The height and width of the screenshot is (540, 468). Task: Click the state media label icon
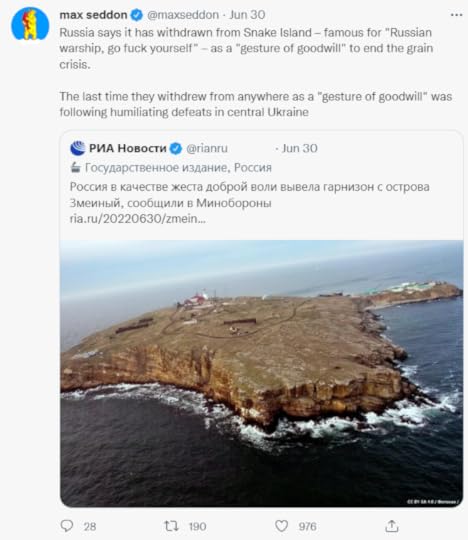(75, 167)
